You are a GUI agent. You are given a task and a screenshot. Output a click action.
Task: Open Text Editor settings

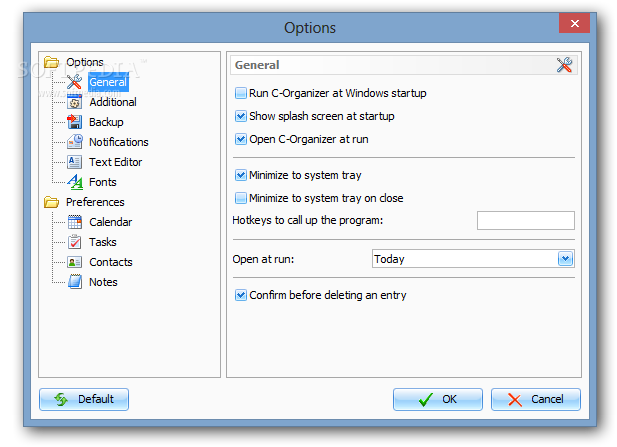coord(116,162)
